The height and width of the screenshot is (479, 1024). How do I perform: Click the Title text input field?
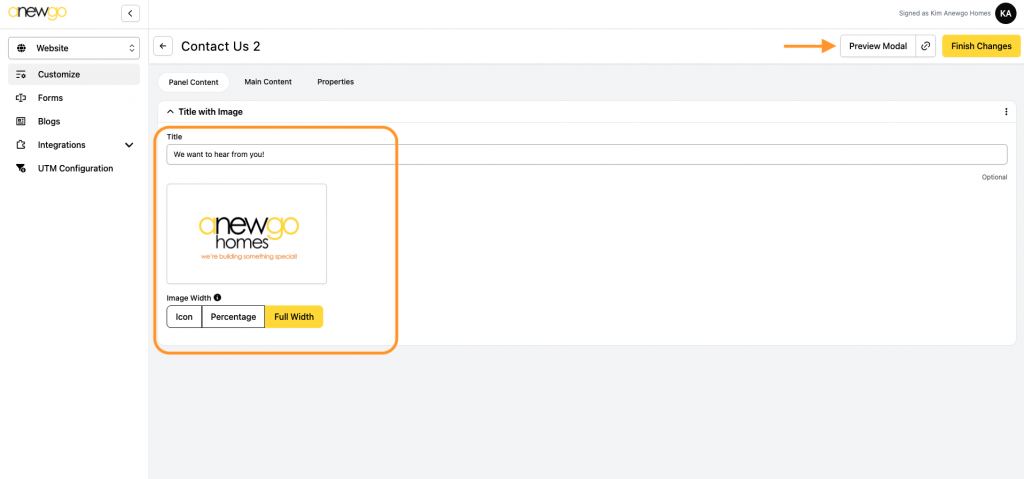click(x=586, y=154)
